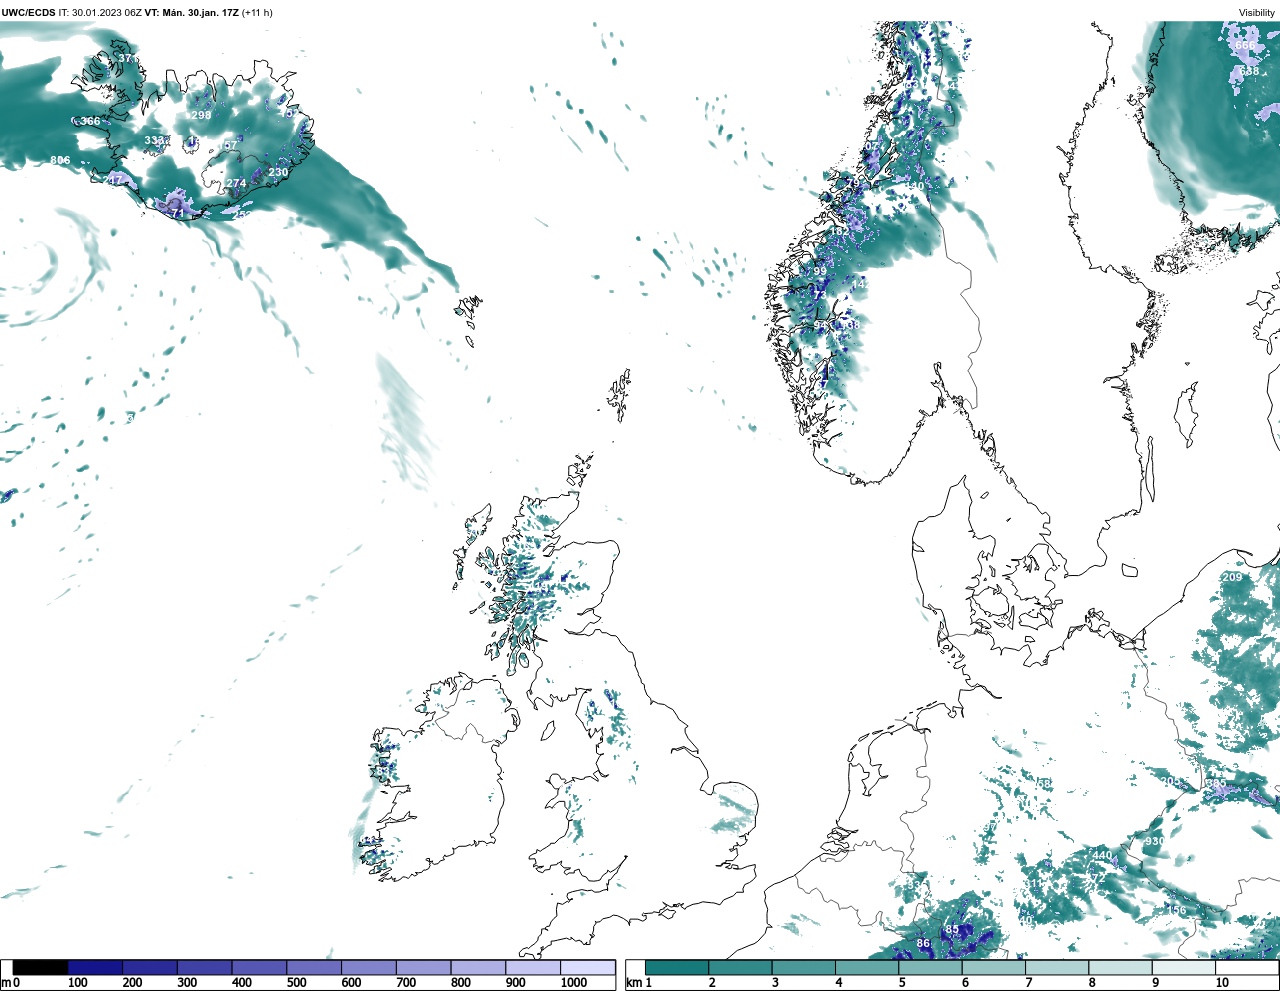Image resolution: width=1280 pixels, height=991 pixels.
Task: Click the white swatch past 10 km
Action: click(x=1246, y=968)
